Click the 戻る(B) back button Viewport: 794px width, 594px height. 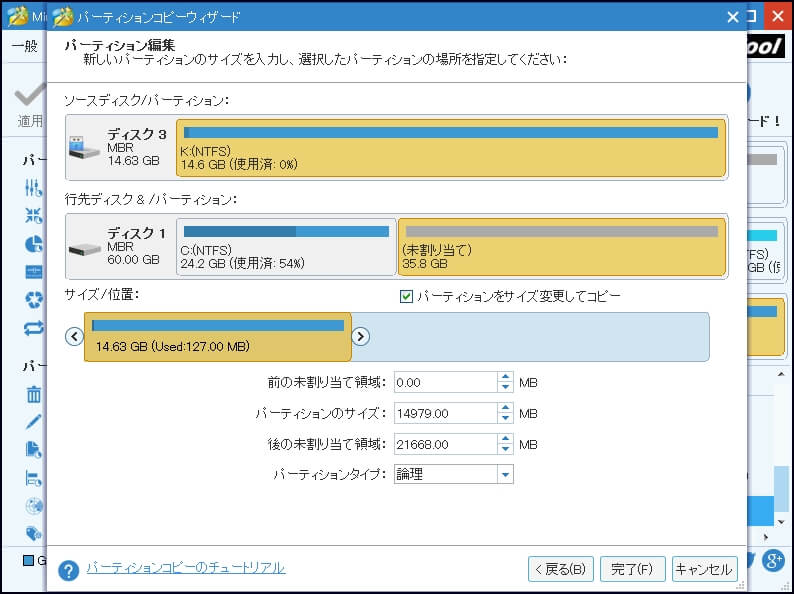[x=561, y=569]
